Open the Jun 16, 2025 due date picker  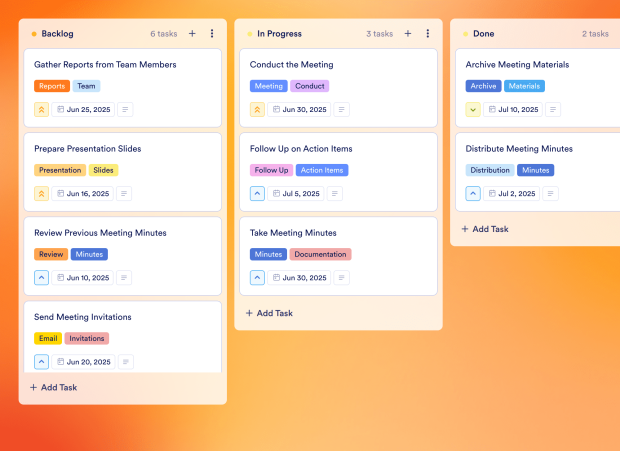[83, 194]
